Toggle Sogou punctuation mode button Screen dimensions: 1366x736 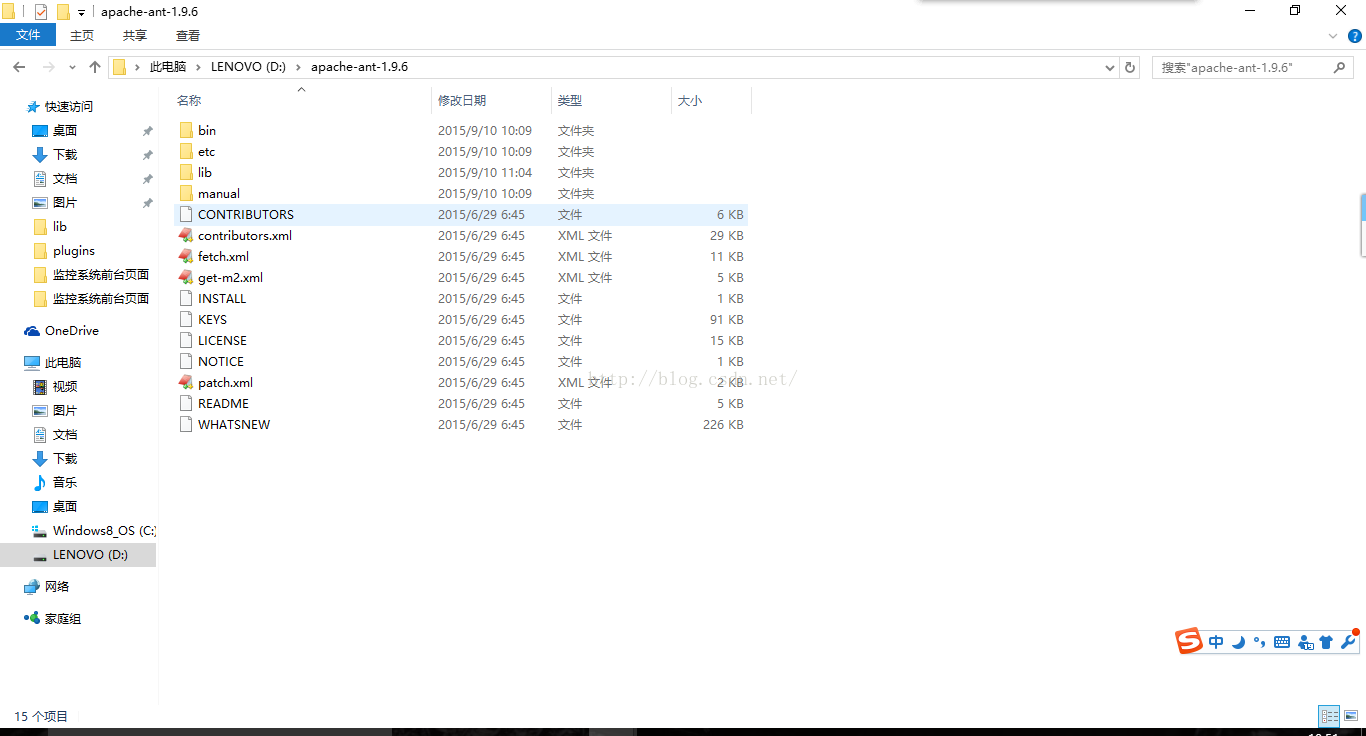pyautogui.click(x=1260, y=642)
